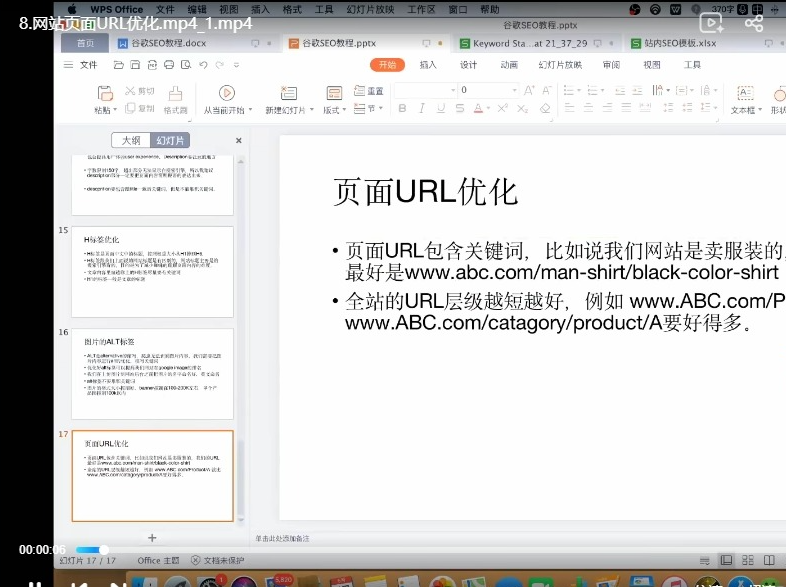The width and height of the screenshot is (786, 587).
Task: Select slide 17 thumbnail 页面URL优化
Action: [152, 476]
